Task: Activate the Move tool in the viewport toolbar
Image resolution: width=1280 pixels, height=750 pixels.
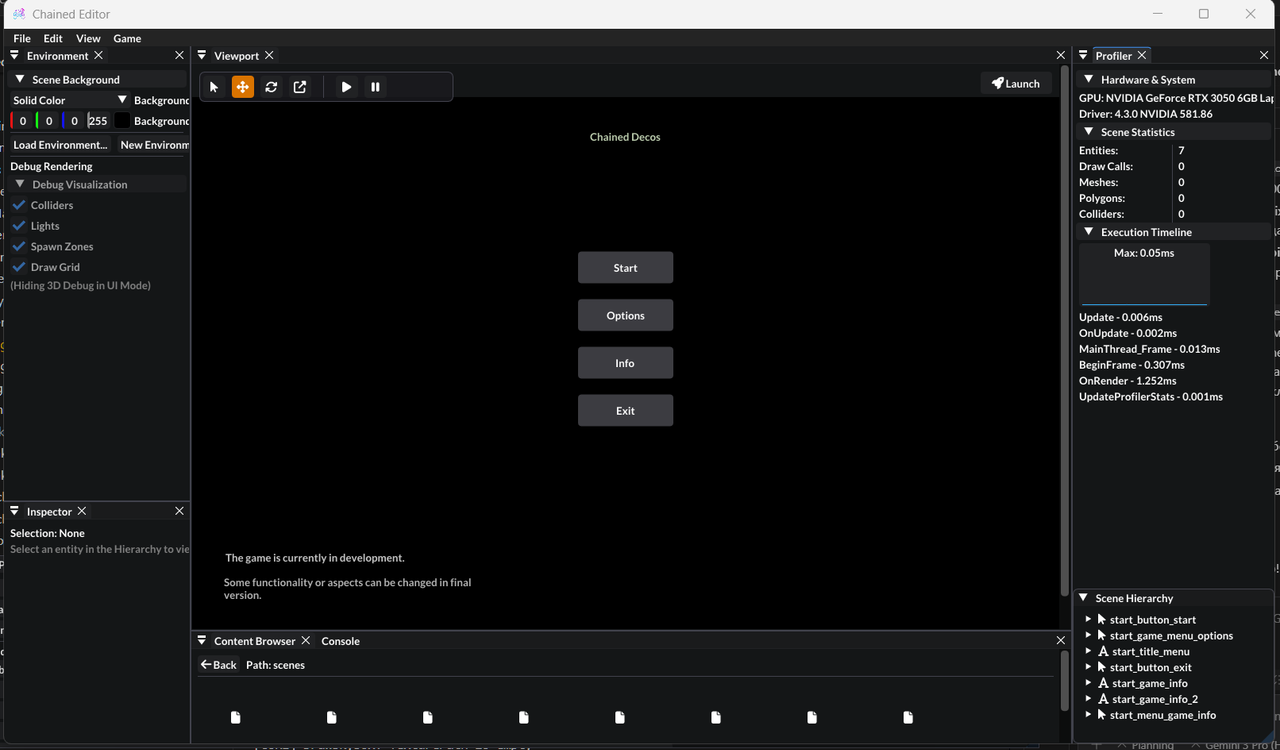Action: (x=242, y=86)
